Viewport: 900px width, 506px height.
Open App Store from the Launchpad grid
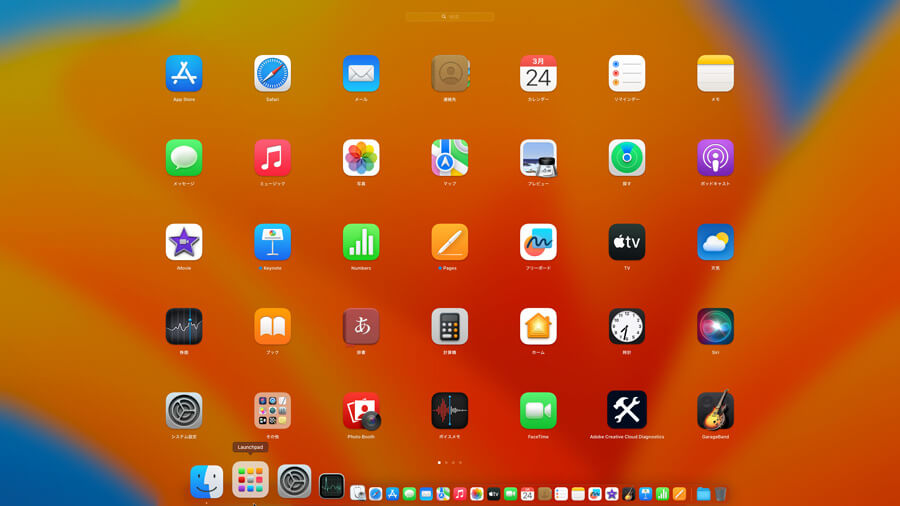pyautogui.click(x=184, y=73)
